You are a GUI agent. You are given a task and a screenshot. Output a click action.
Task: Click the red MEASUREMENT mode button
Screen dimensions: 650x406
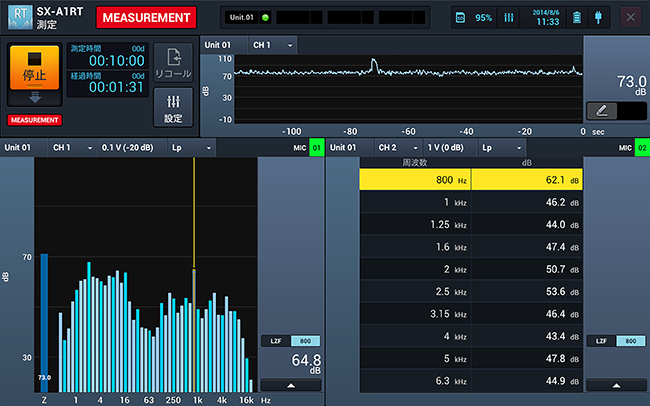coord(145,17)
